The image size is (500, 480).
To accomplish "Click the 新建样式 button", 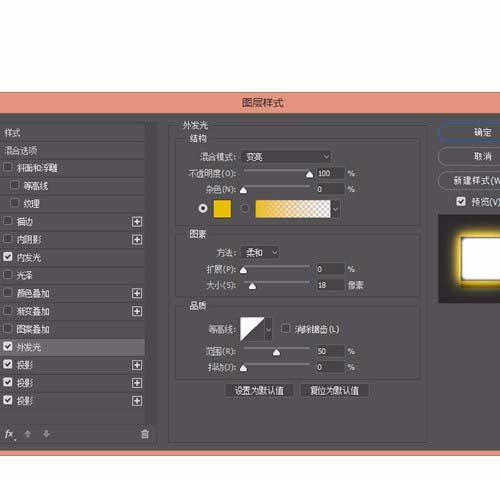I will (x=469, y=180).
